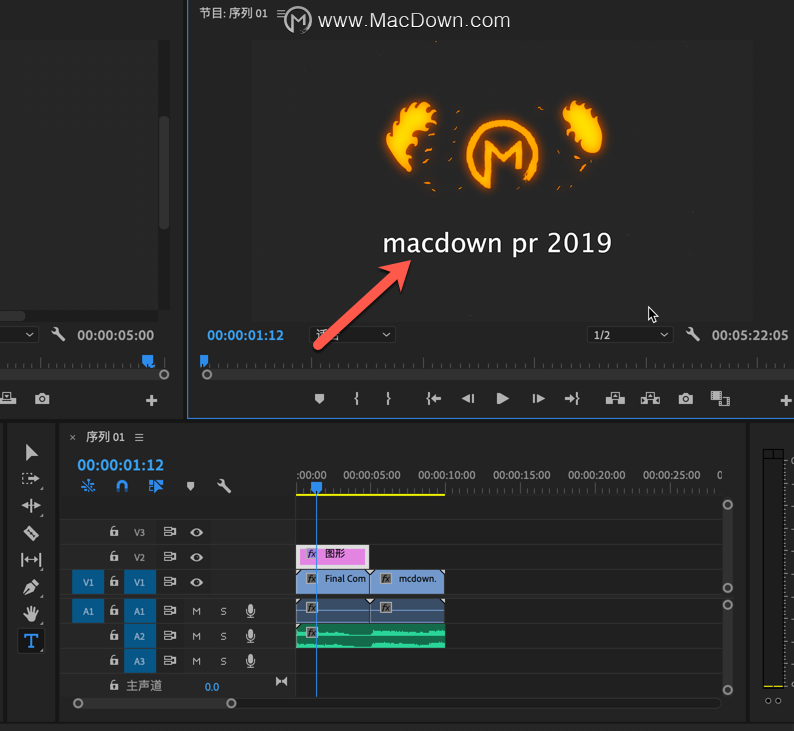
Task: Open Source monitor resolution dropdown
Action: point(18,335)
